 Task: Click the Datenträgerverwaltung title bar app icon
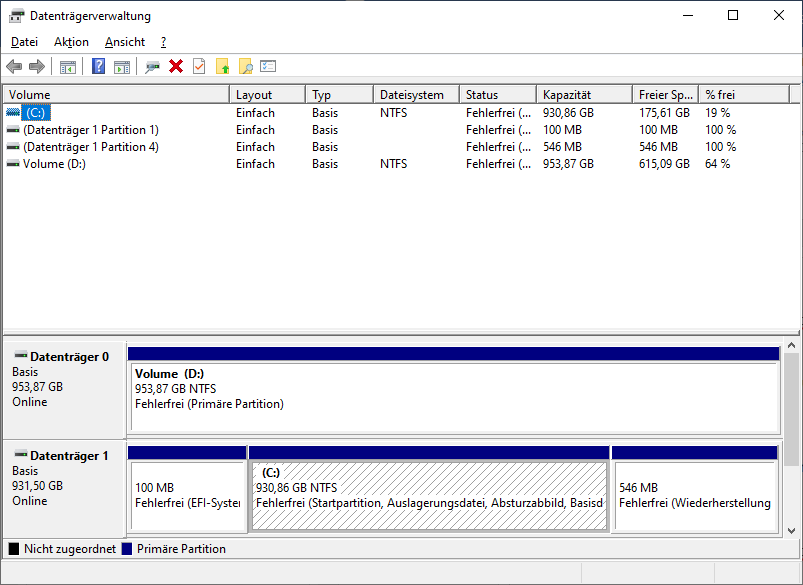pyautogui.click(x=16, y=16)
